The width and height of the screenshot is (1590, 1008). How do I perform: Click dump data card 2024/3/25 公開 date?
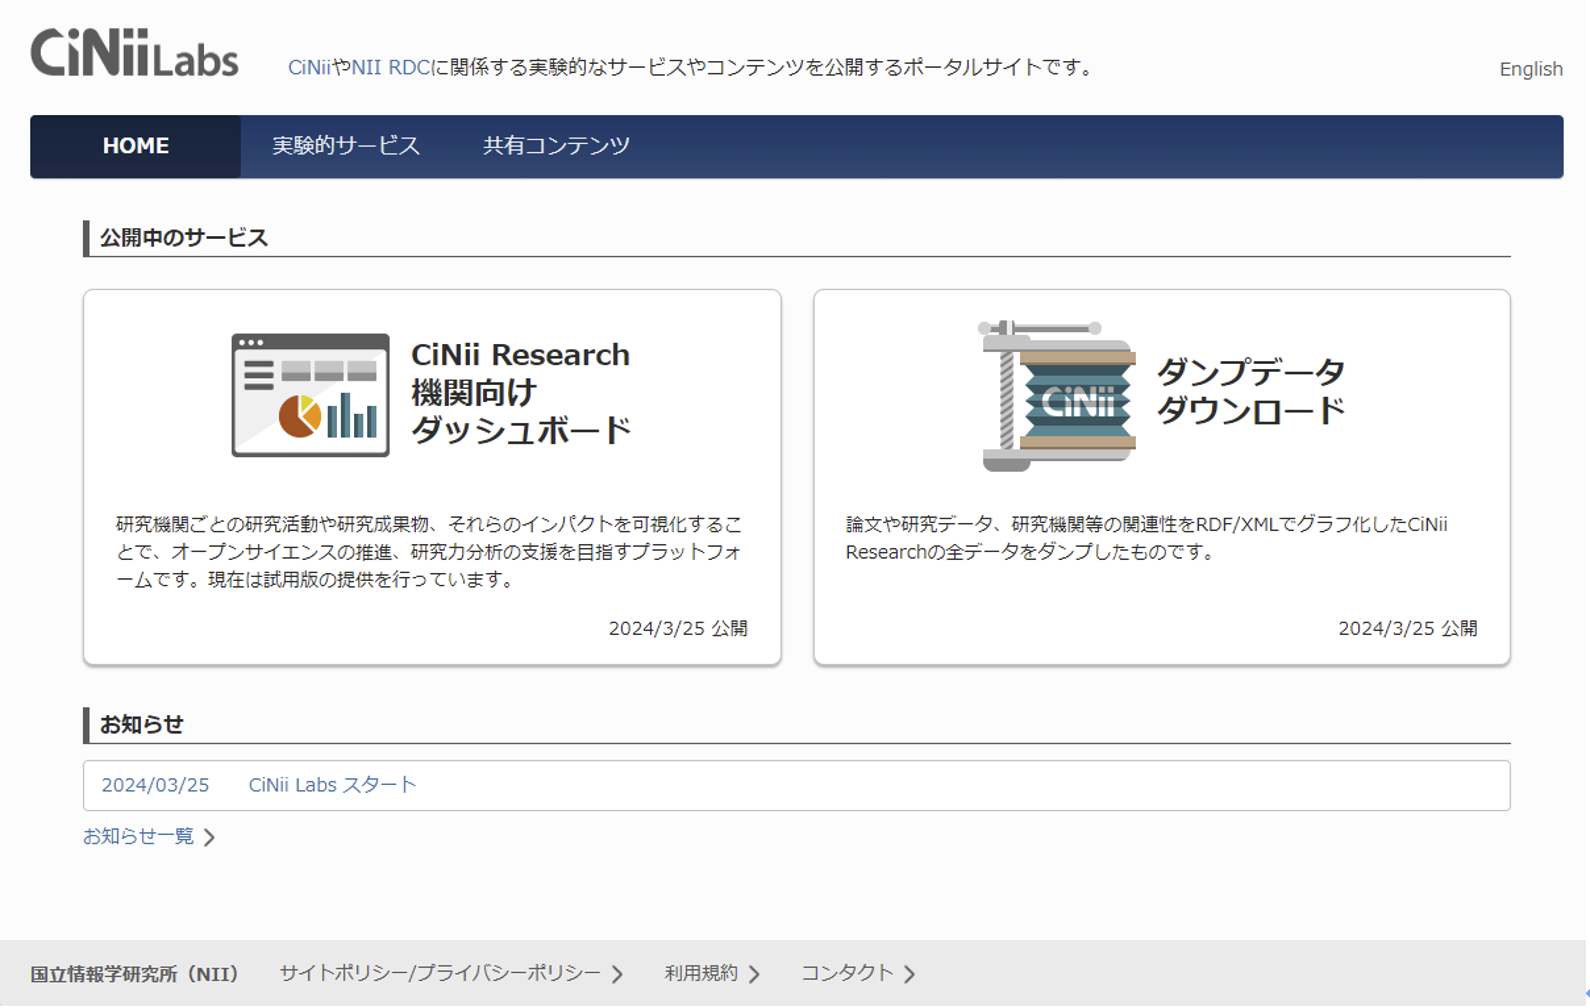click(1408, 628)
